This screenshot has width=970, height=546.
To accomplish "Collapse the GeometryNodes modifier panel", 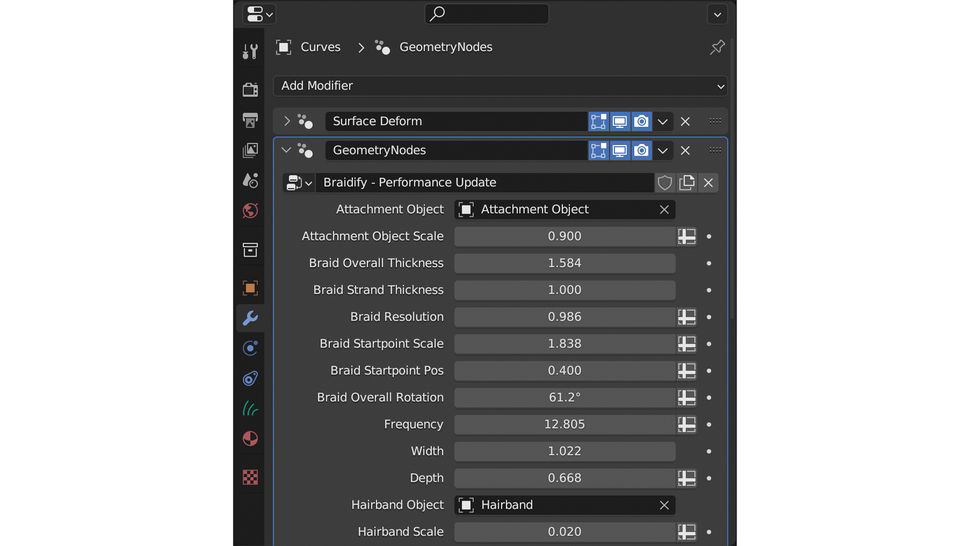I will pos(287,151).
